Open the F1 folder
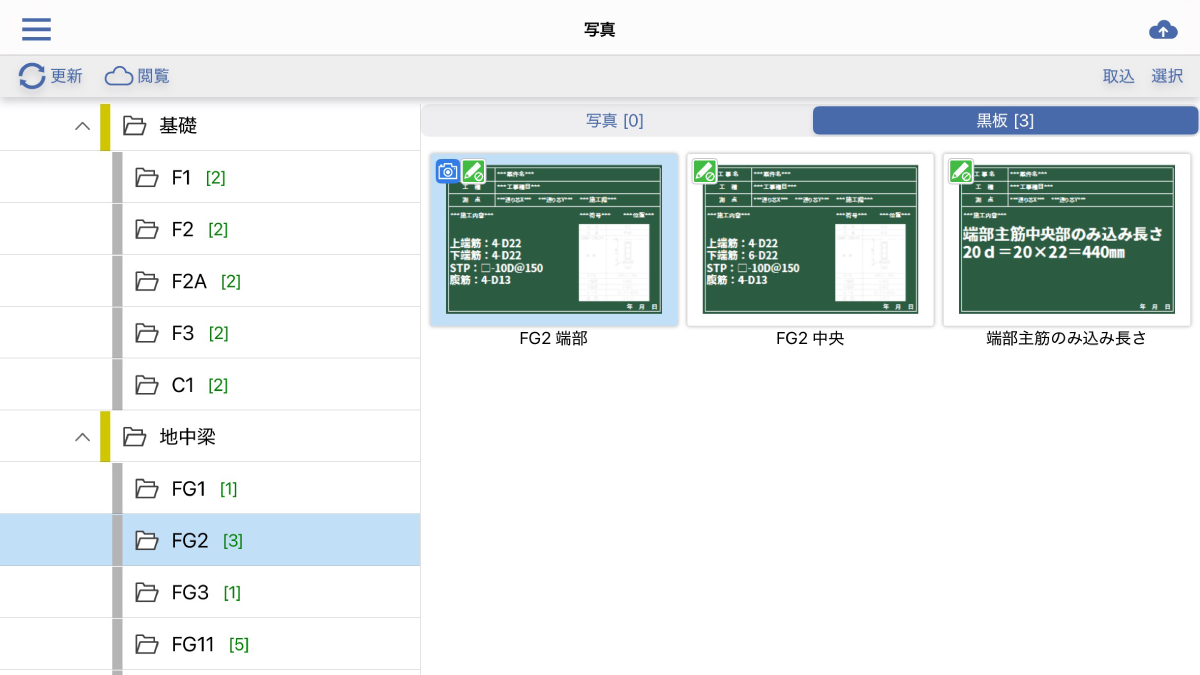Image resolution: width=1200 pixels, height=675 pixels. (181, 178)
